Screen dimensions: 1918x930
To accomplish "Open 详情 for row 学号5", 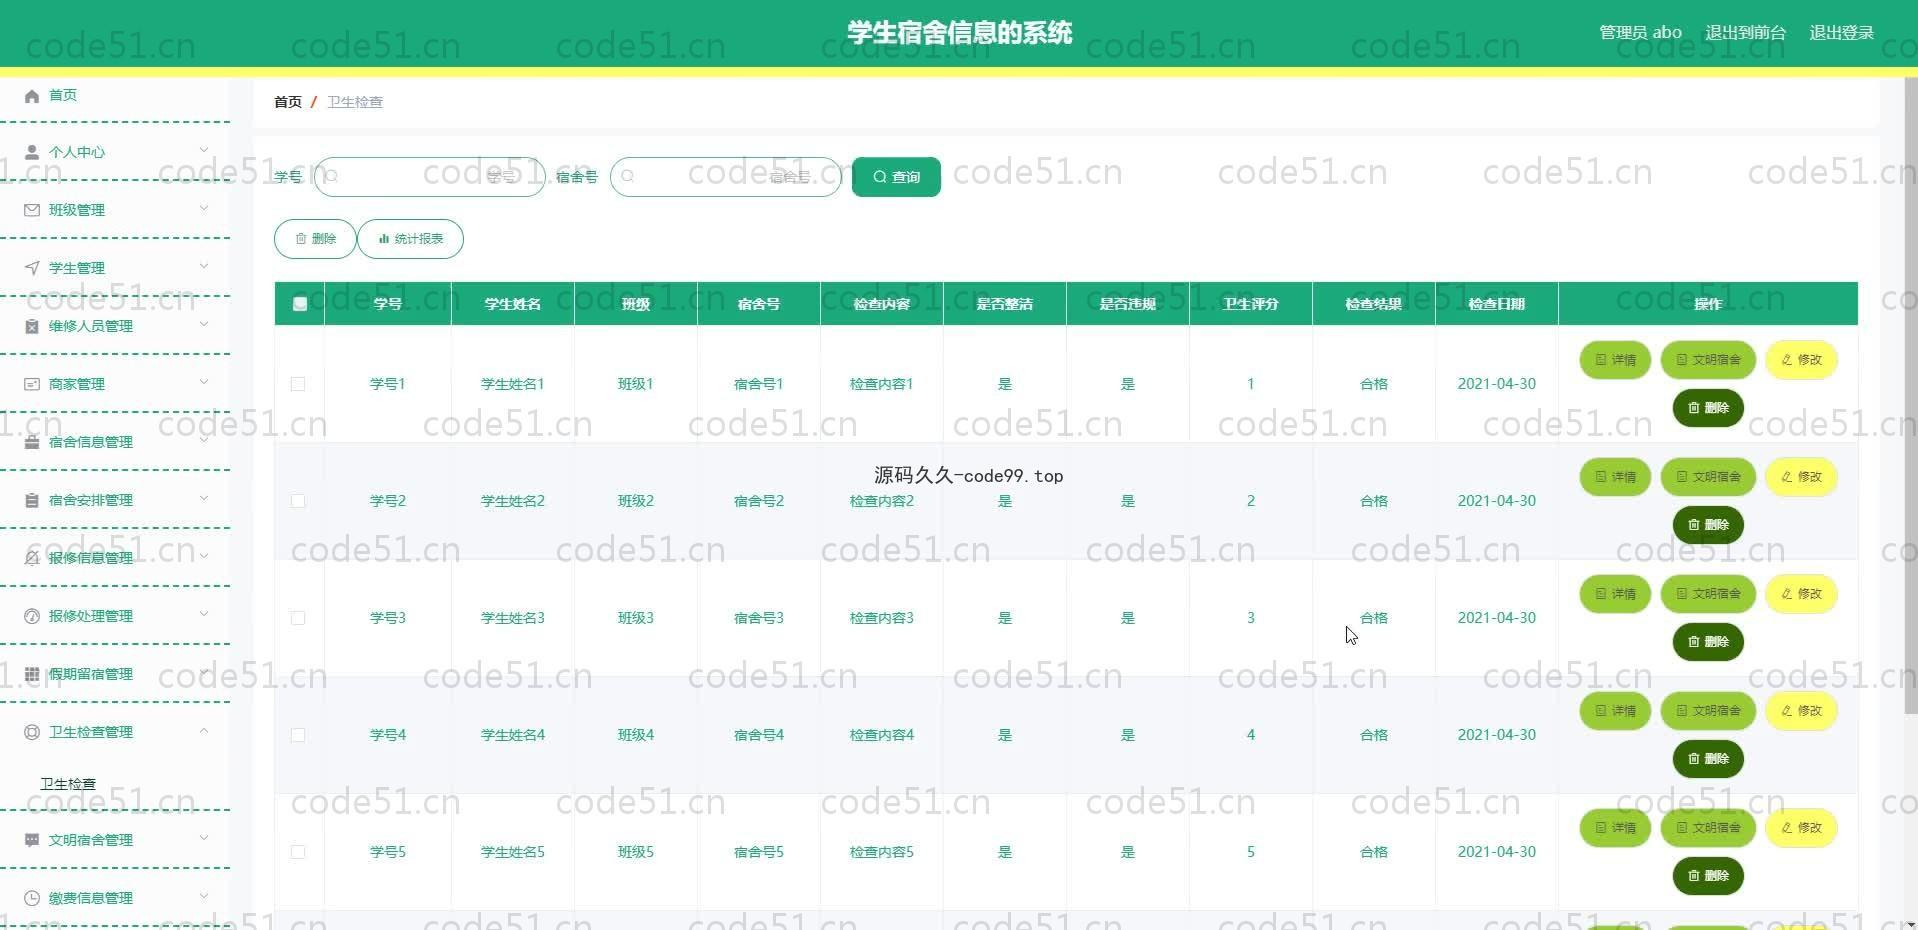I will pos(1615,828).
